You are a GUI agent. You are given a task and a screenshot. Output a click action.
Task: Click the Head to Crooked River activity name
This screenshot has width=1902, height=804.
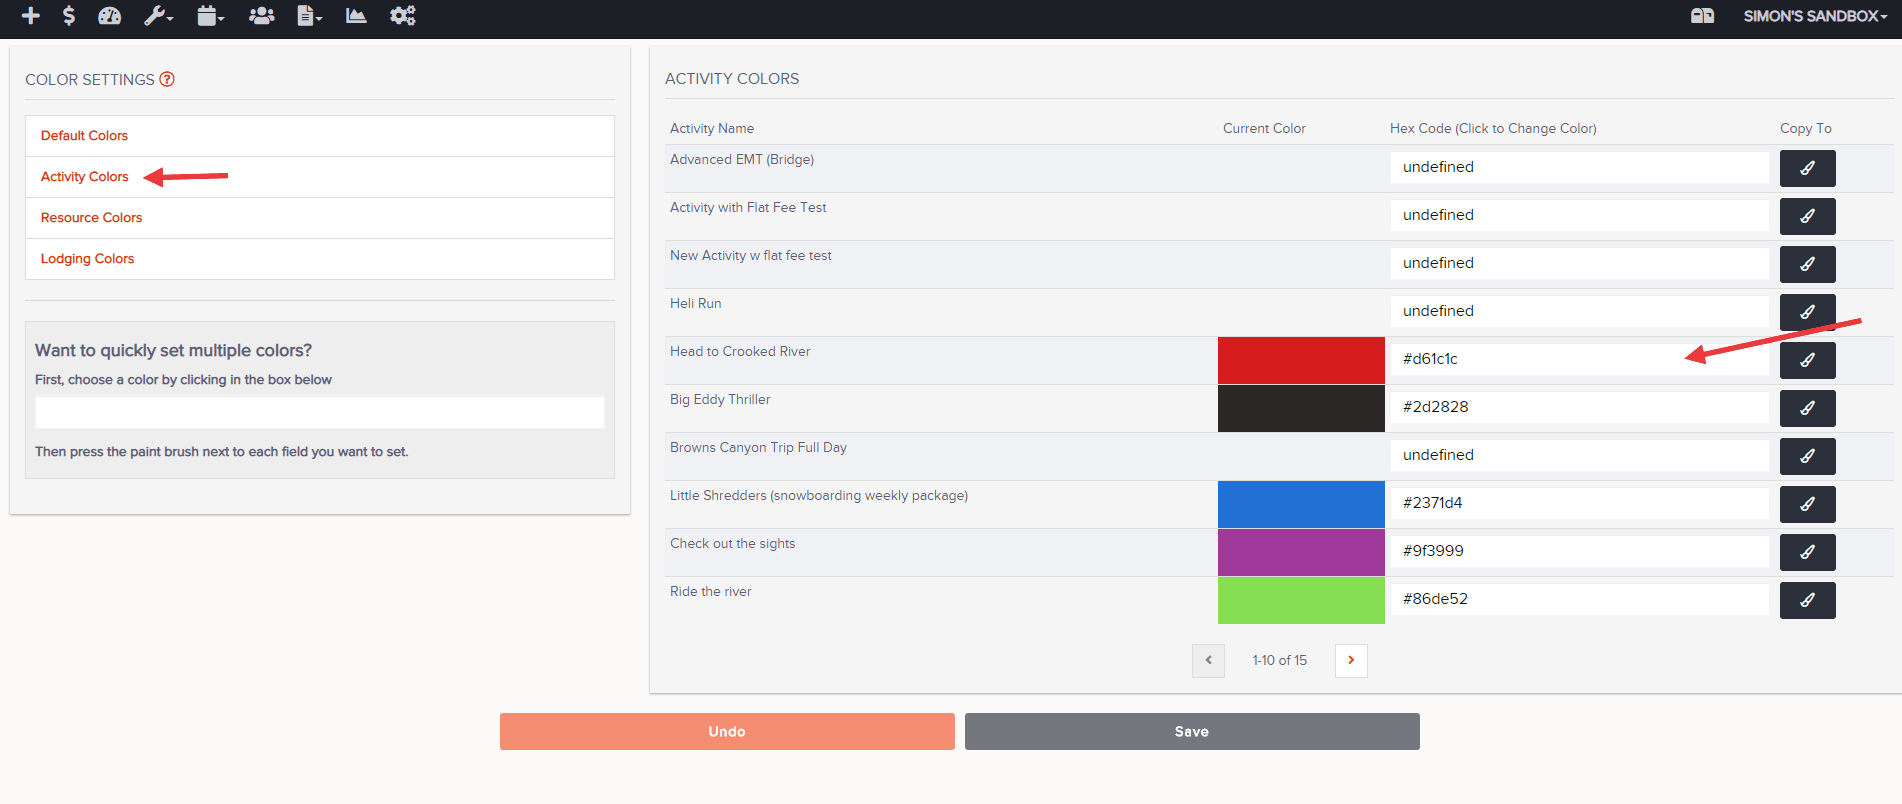740,351
